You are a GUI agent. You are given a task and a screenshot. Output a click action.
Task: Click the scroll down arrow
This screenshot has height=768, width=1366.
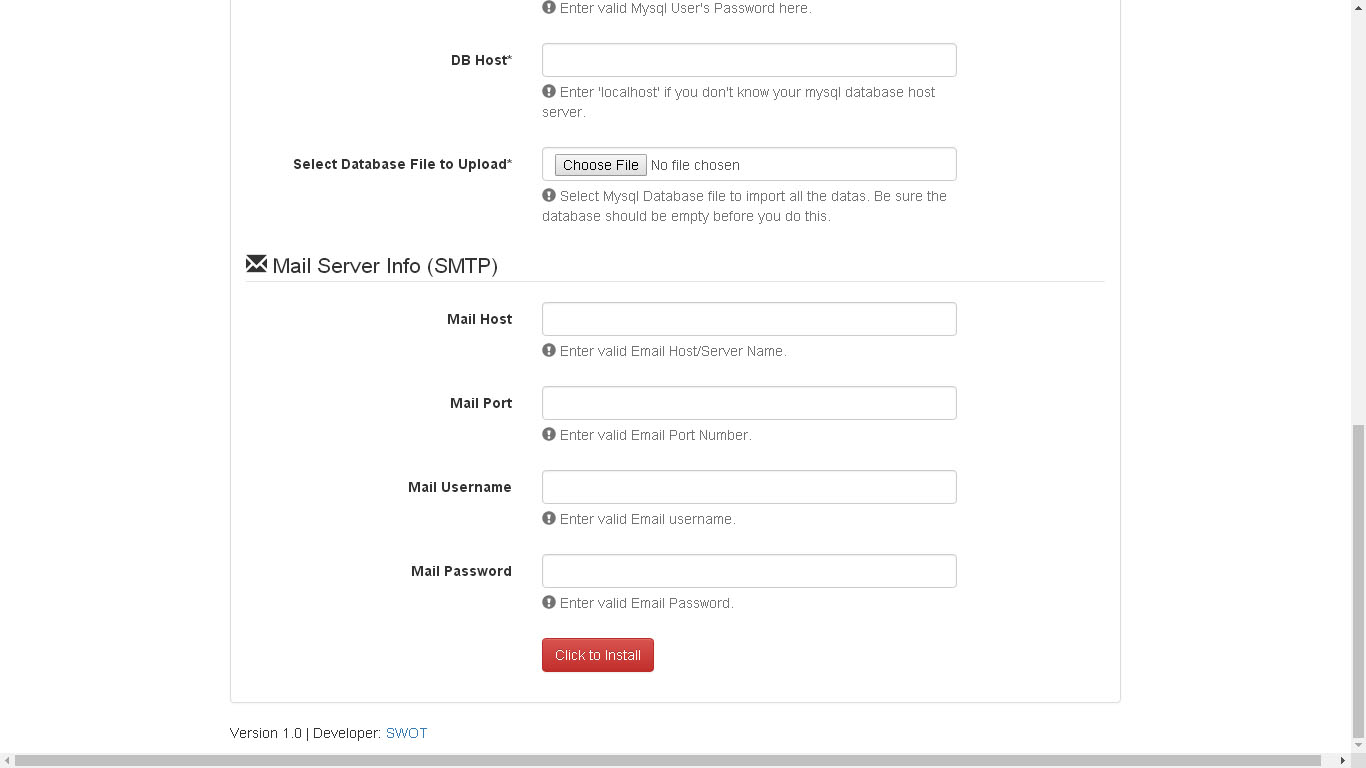point(1358,745)
